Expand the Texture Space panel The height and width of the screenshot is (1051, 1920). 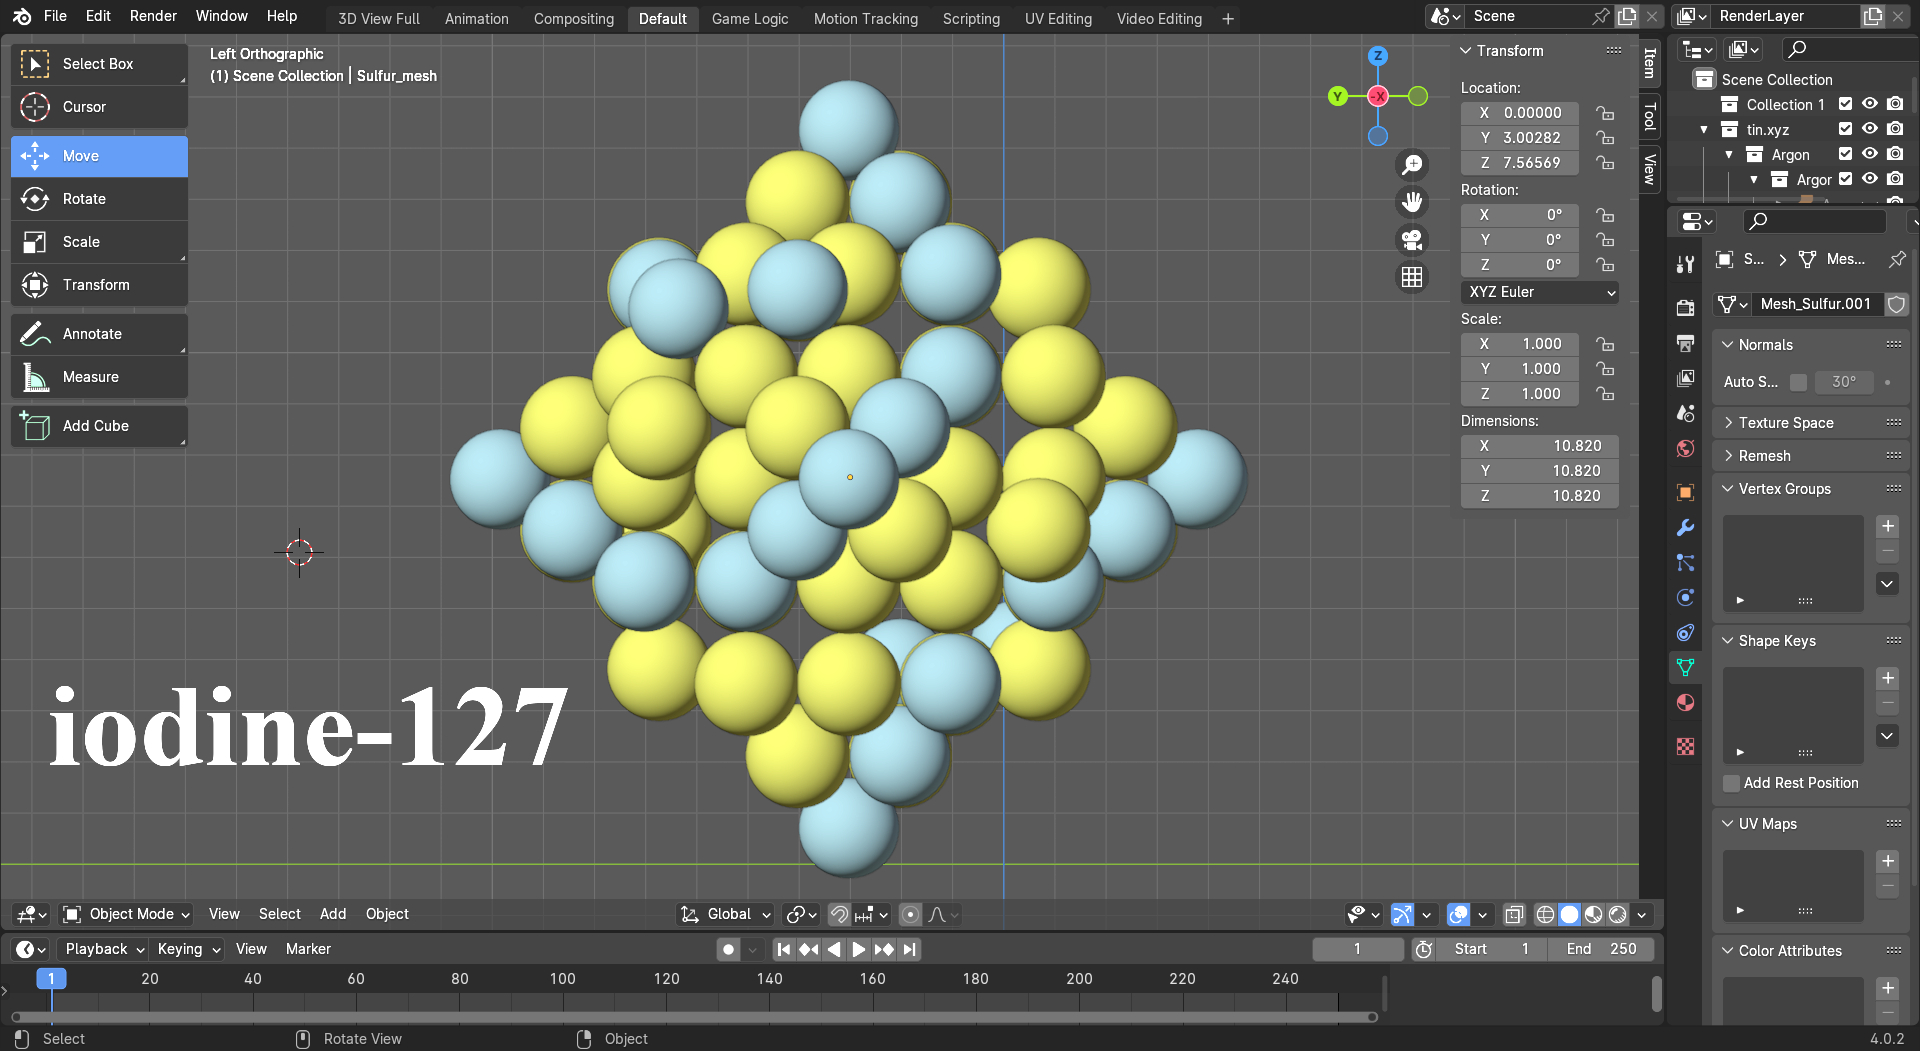click(x=1785, y=423)
